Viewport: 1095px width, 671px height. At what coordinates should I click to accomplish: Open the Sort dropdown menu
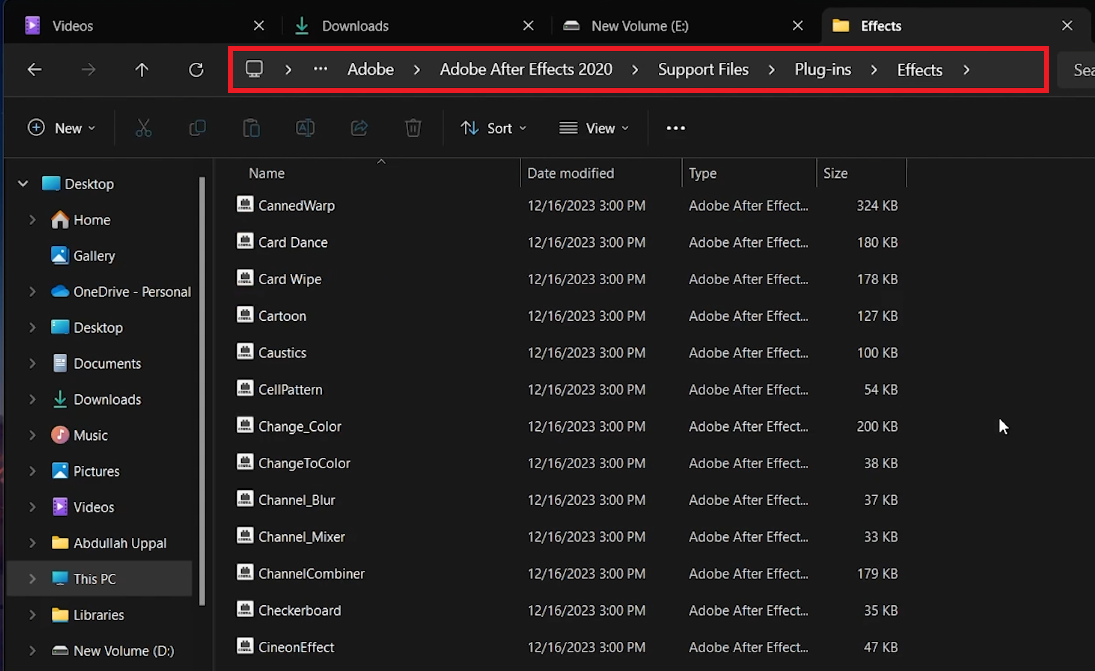[x=493, y=128]
